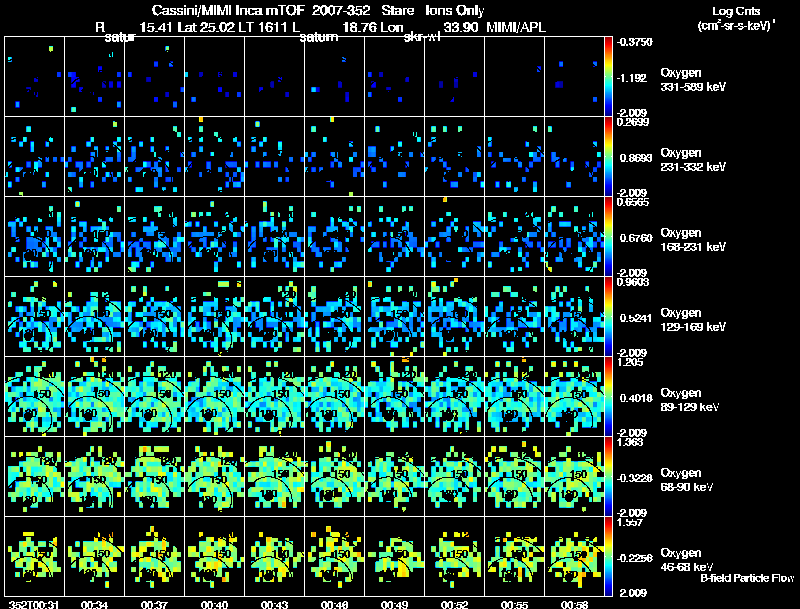
Task: Open the 00:37 panel in the 68-90 keV row
Action: tap(155, 476)
